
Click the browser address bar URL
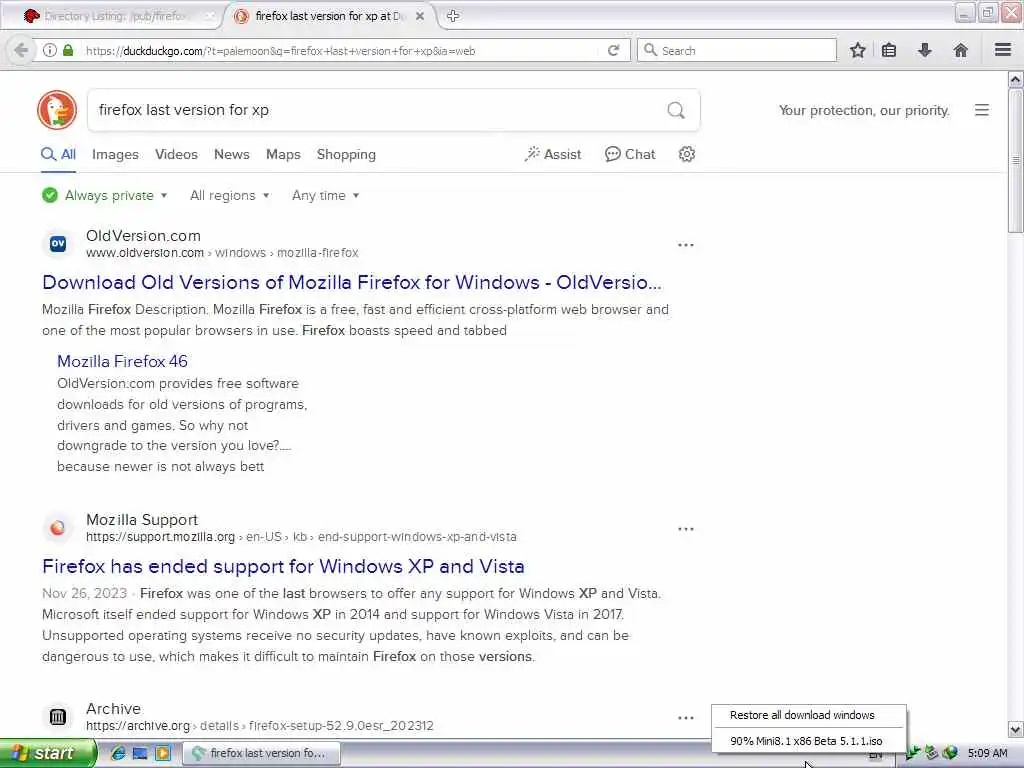coord(340,50)
